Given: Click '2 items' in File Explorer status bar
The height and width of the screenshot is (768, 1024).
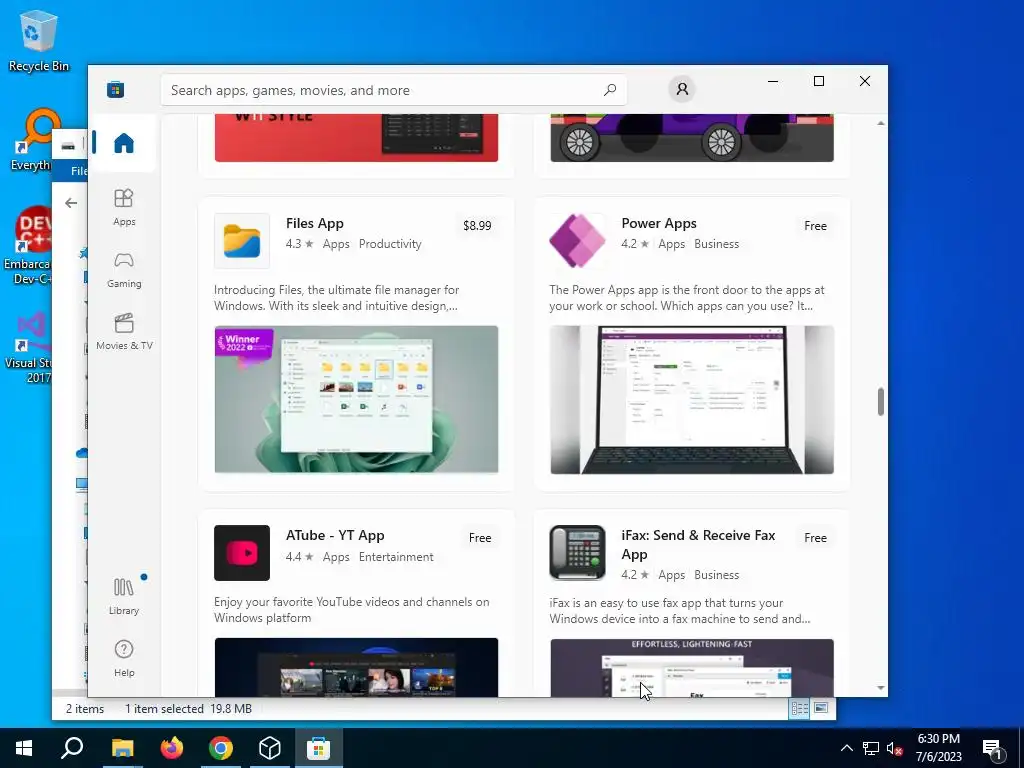Looking at the screenshot, I should click(x=85, y=709).
